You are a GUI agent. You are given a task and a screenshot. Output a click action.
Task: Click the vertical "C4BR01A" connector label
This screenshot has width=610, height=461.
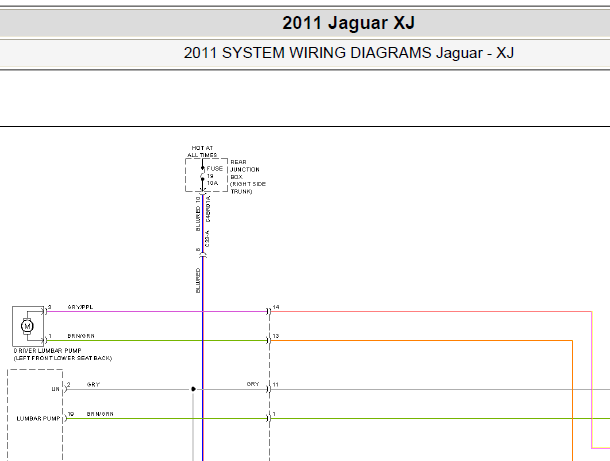click(x=208, y=209)
